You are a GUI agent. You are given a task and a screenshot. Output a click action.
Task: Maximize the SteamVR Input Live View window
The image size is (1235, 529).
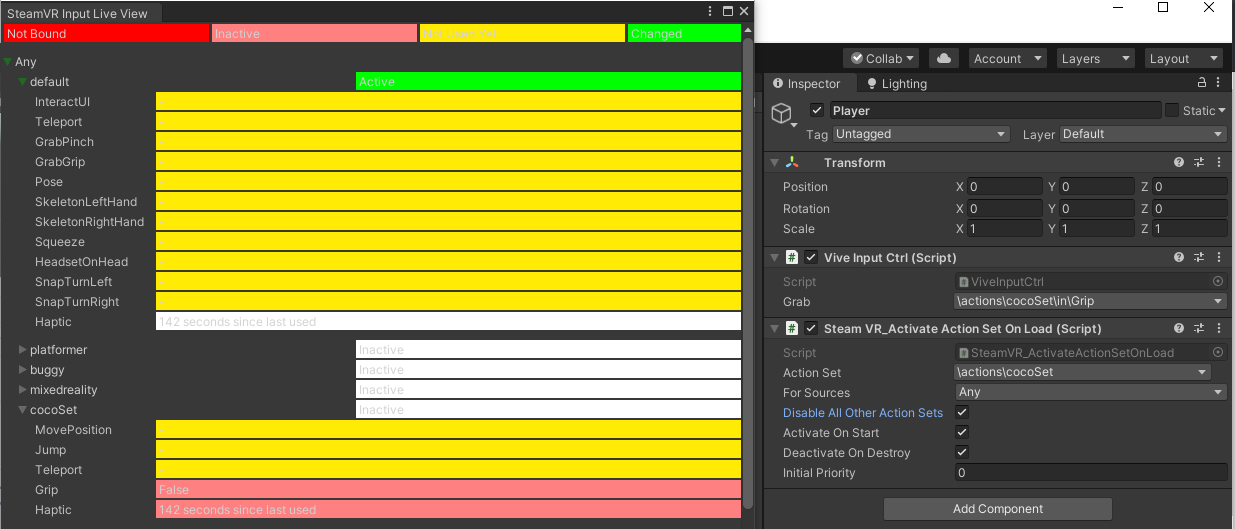pos(727,11)
